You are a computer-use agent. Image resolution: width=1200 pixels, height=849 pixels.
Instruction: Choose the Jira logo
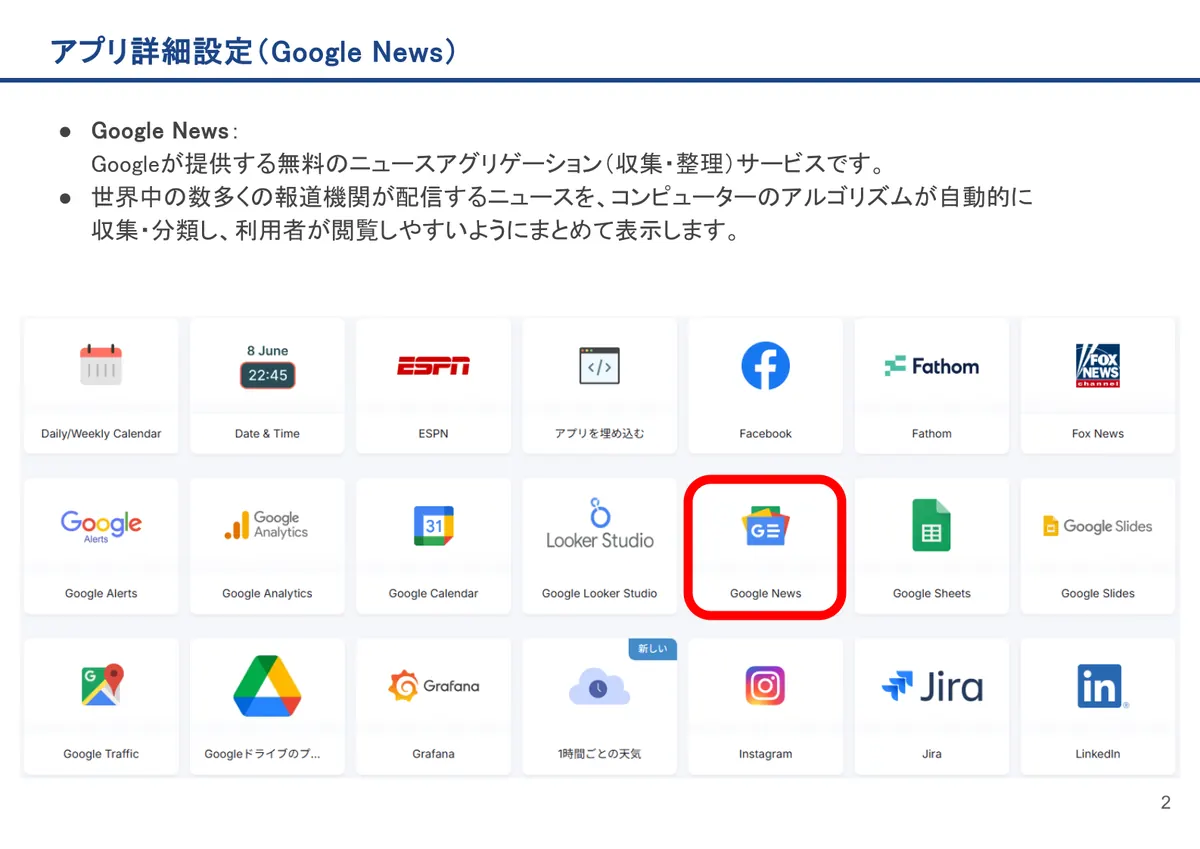click(x=932, y=686)
